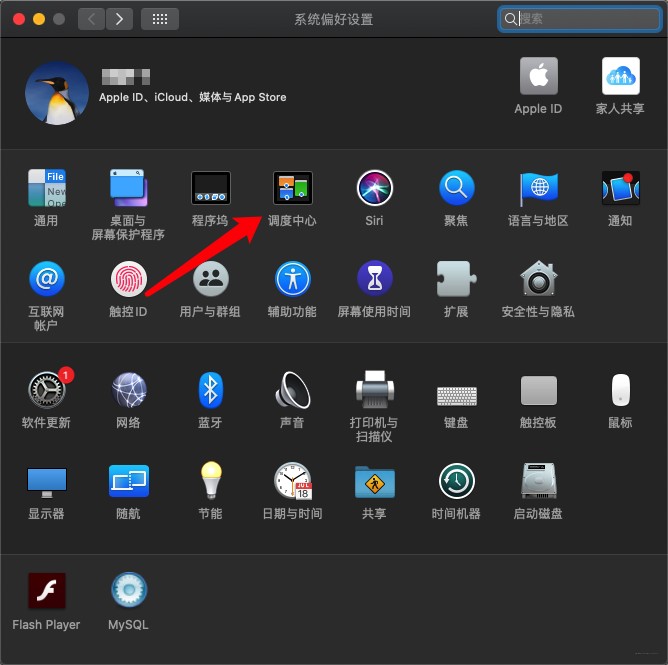The image size is (668, 665).
Task: Open 辅助功能 (Accessibility) pane
Action: click(x=293, y=279)
